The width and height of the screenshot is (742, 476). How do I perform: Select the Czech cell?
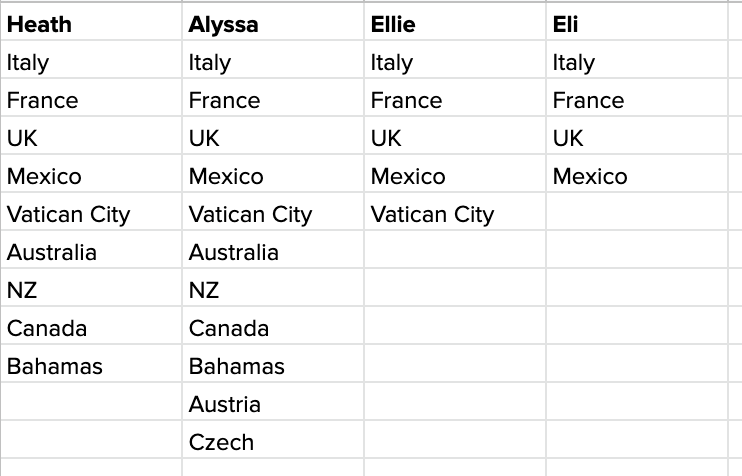[x=273, y=439]
